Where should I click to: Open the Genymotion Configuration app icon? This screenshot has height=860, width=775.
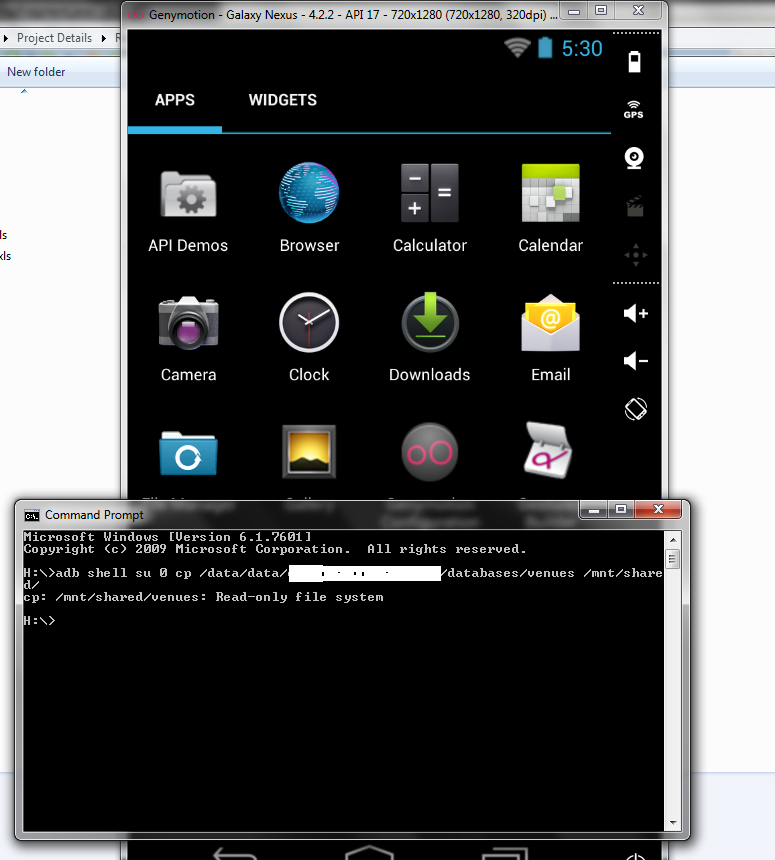coord(429,452)
